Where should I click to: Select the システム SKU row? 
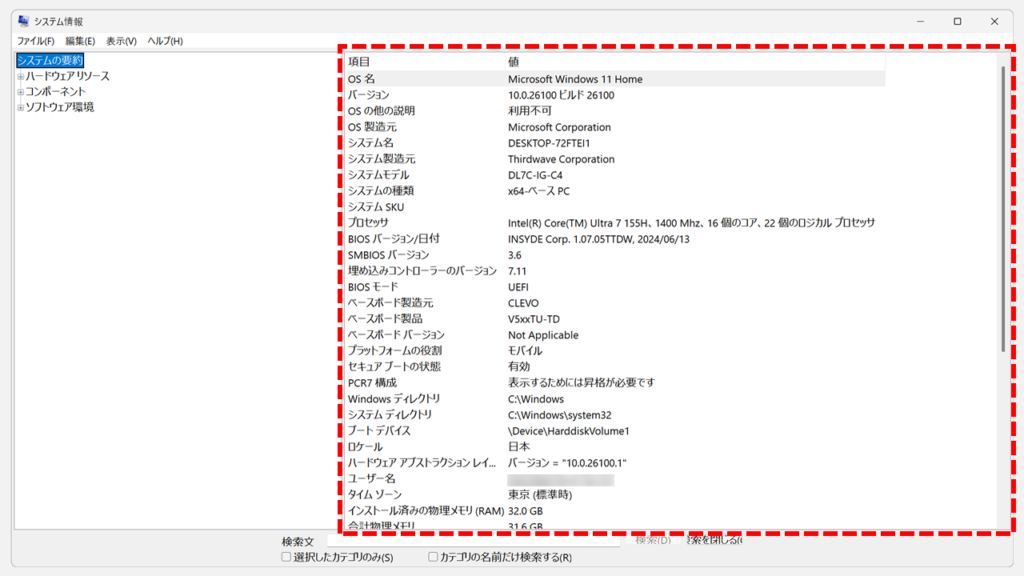pos(615,207)
